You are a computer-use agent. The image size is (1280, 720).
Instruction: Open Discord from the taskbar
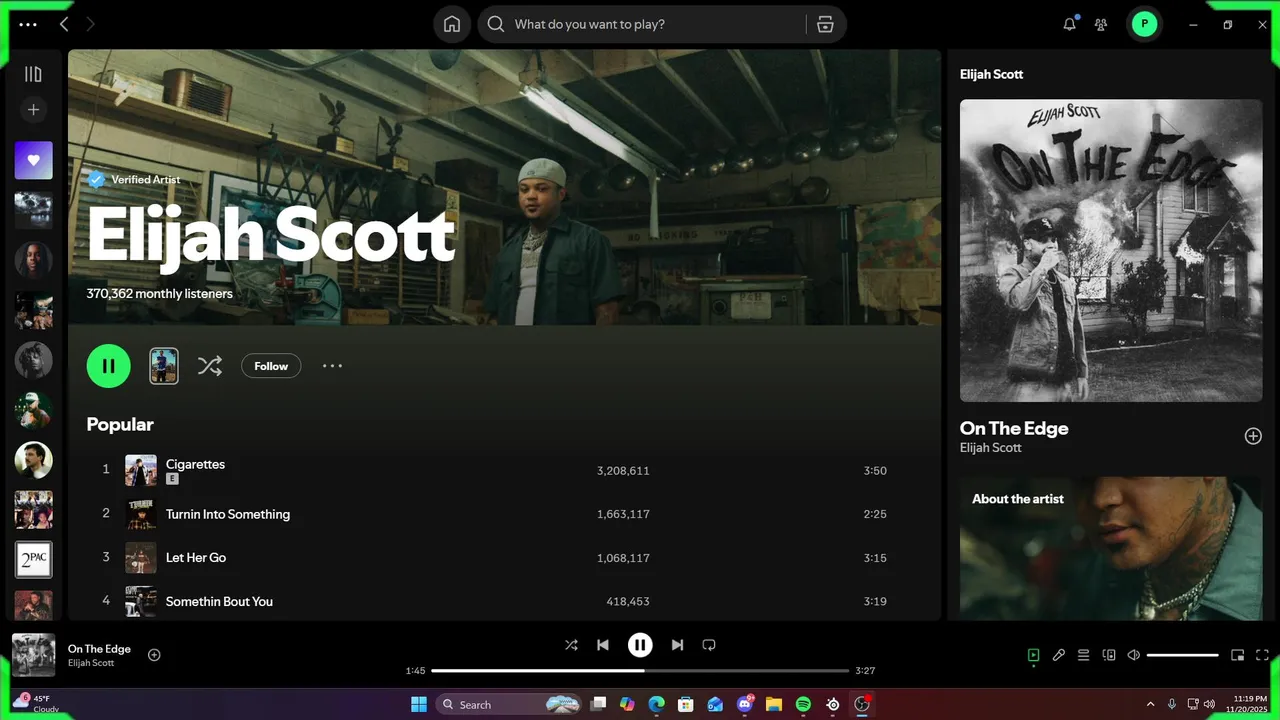pyautogui.click(x=745, y=704)
